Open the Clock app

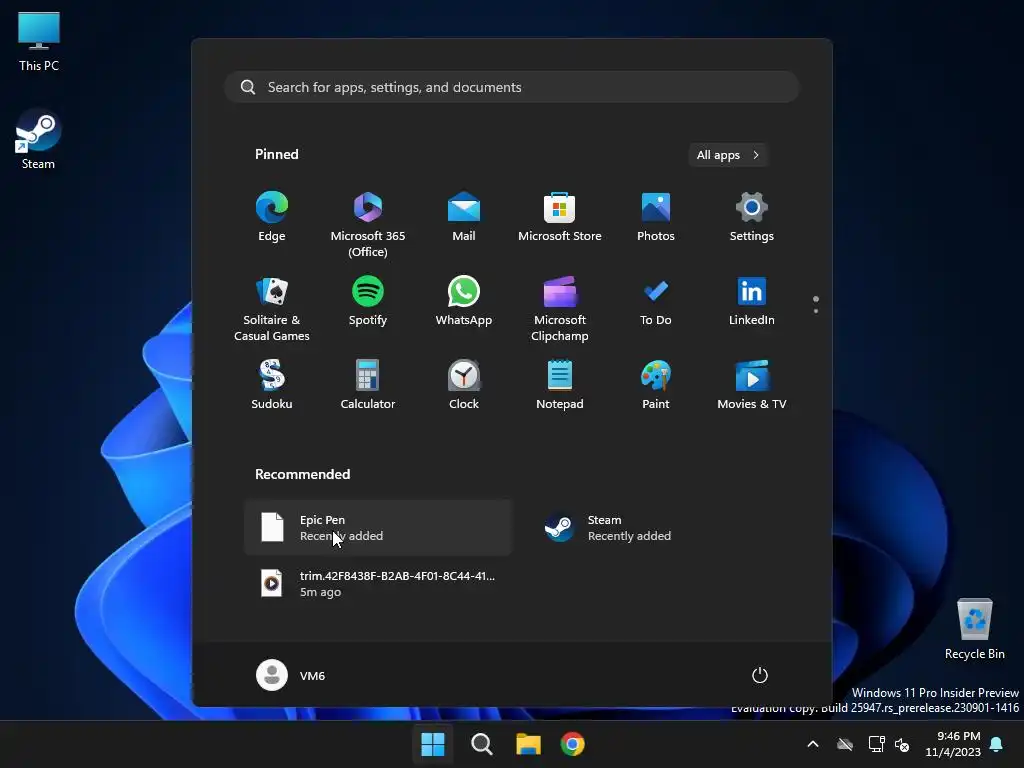(x=464, y=385)
